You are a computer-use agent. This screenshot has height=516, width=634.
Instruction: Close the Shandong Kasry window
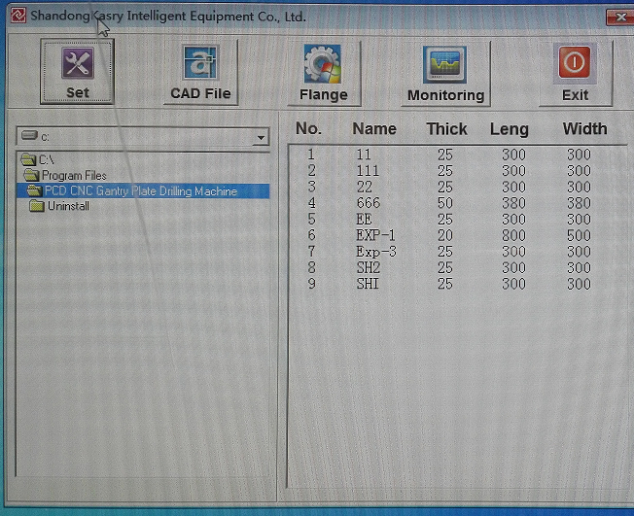(x=621, y=17)
